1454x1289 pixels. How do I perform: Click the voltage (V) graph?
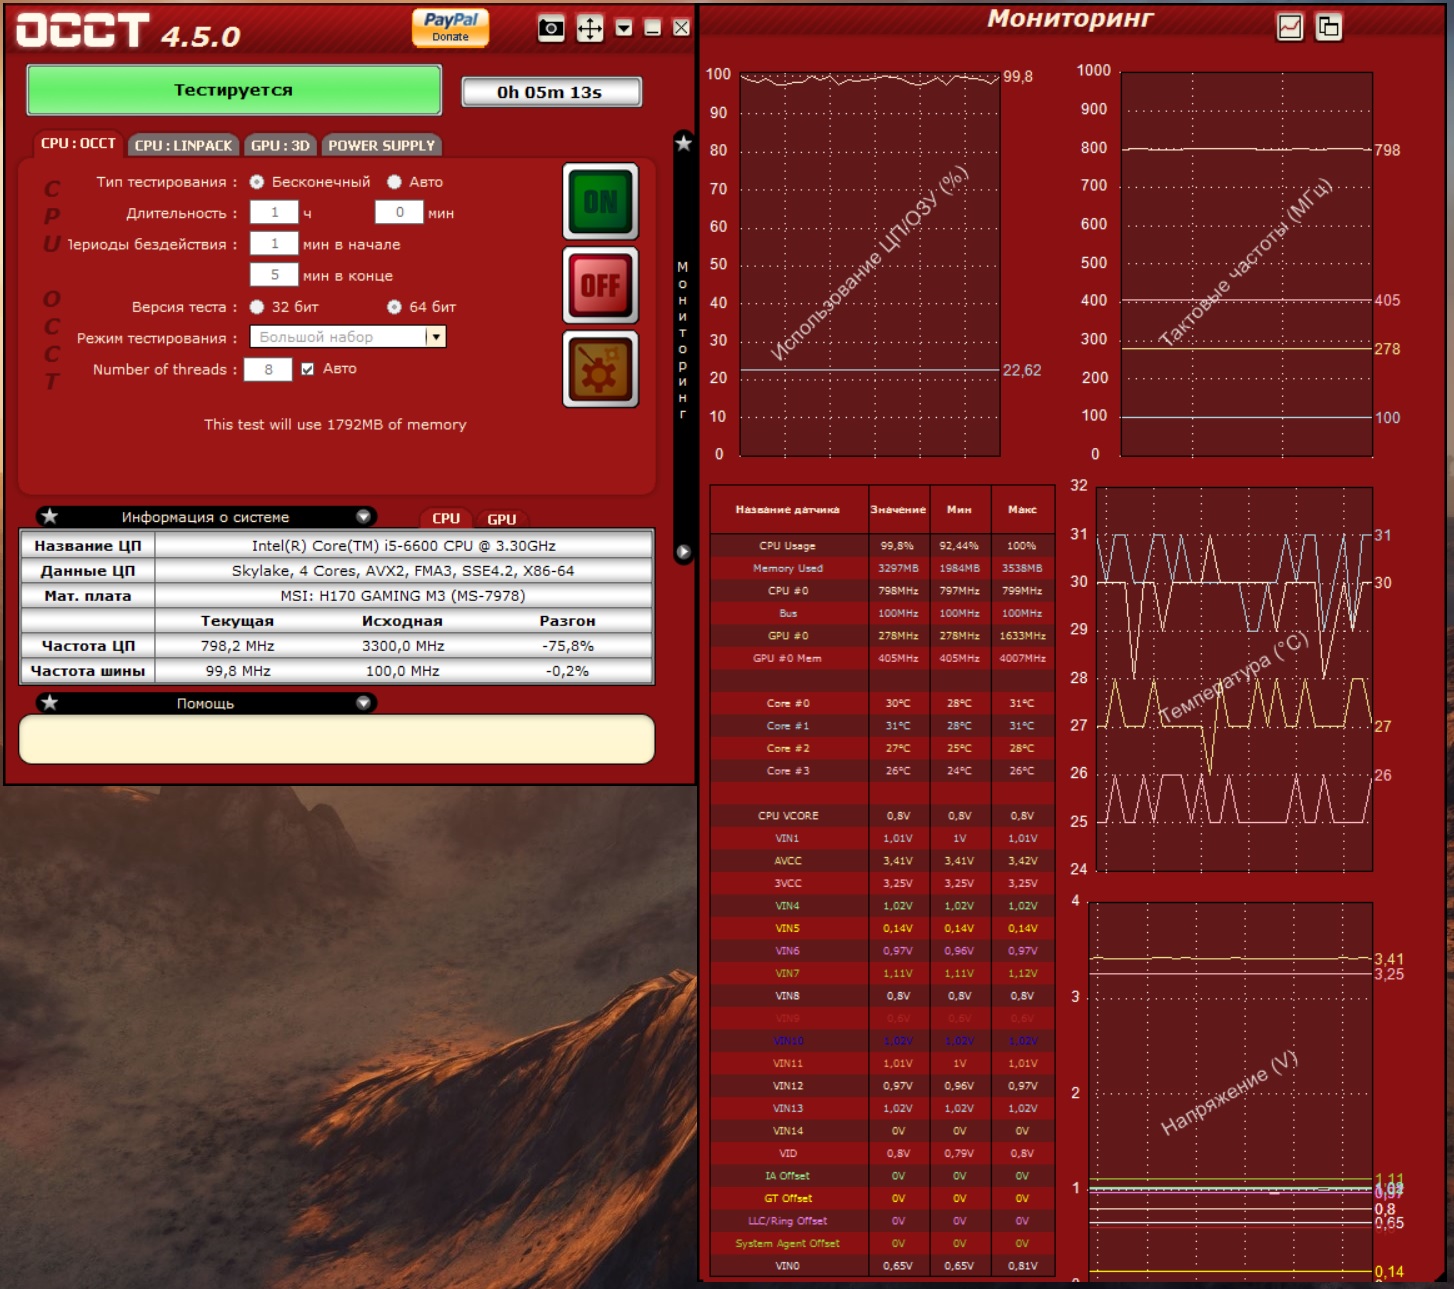(1231, 1090)
